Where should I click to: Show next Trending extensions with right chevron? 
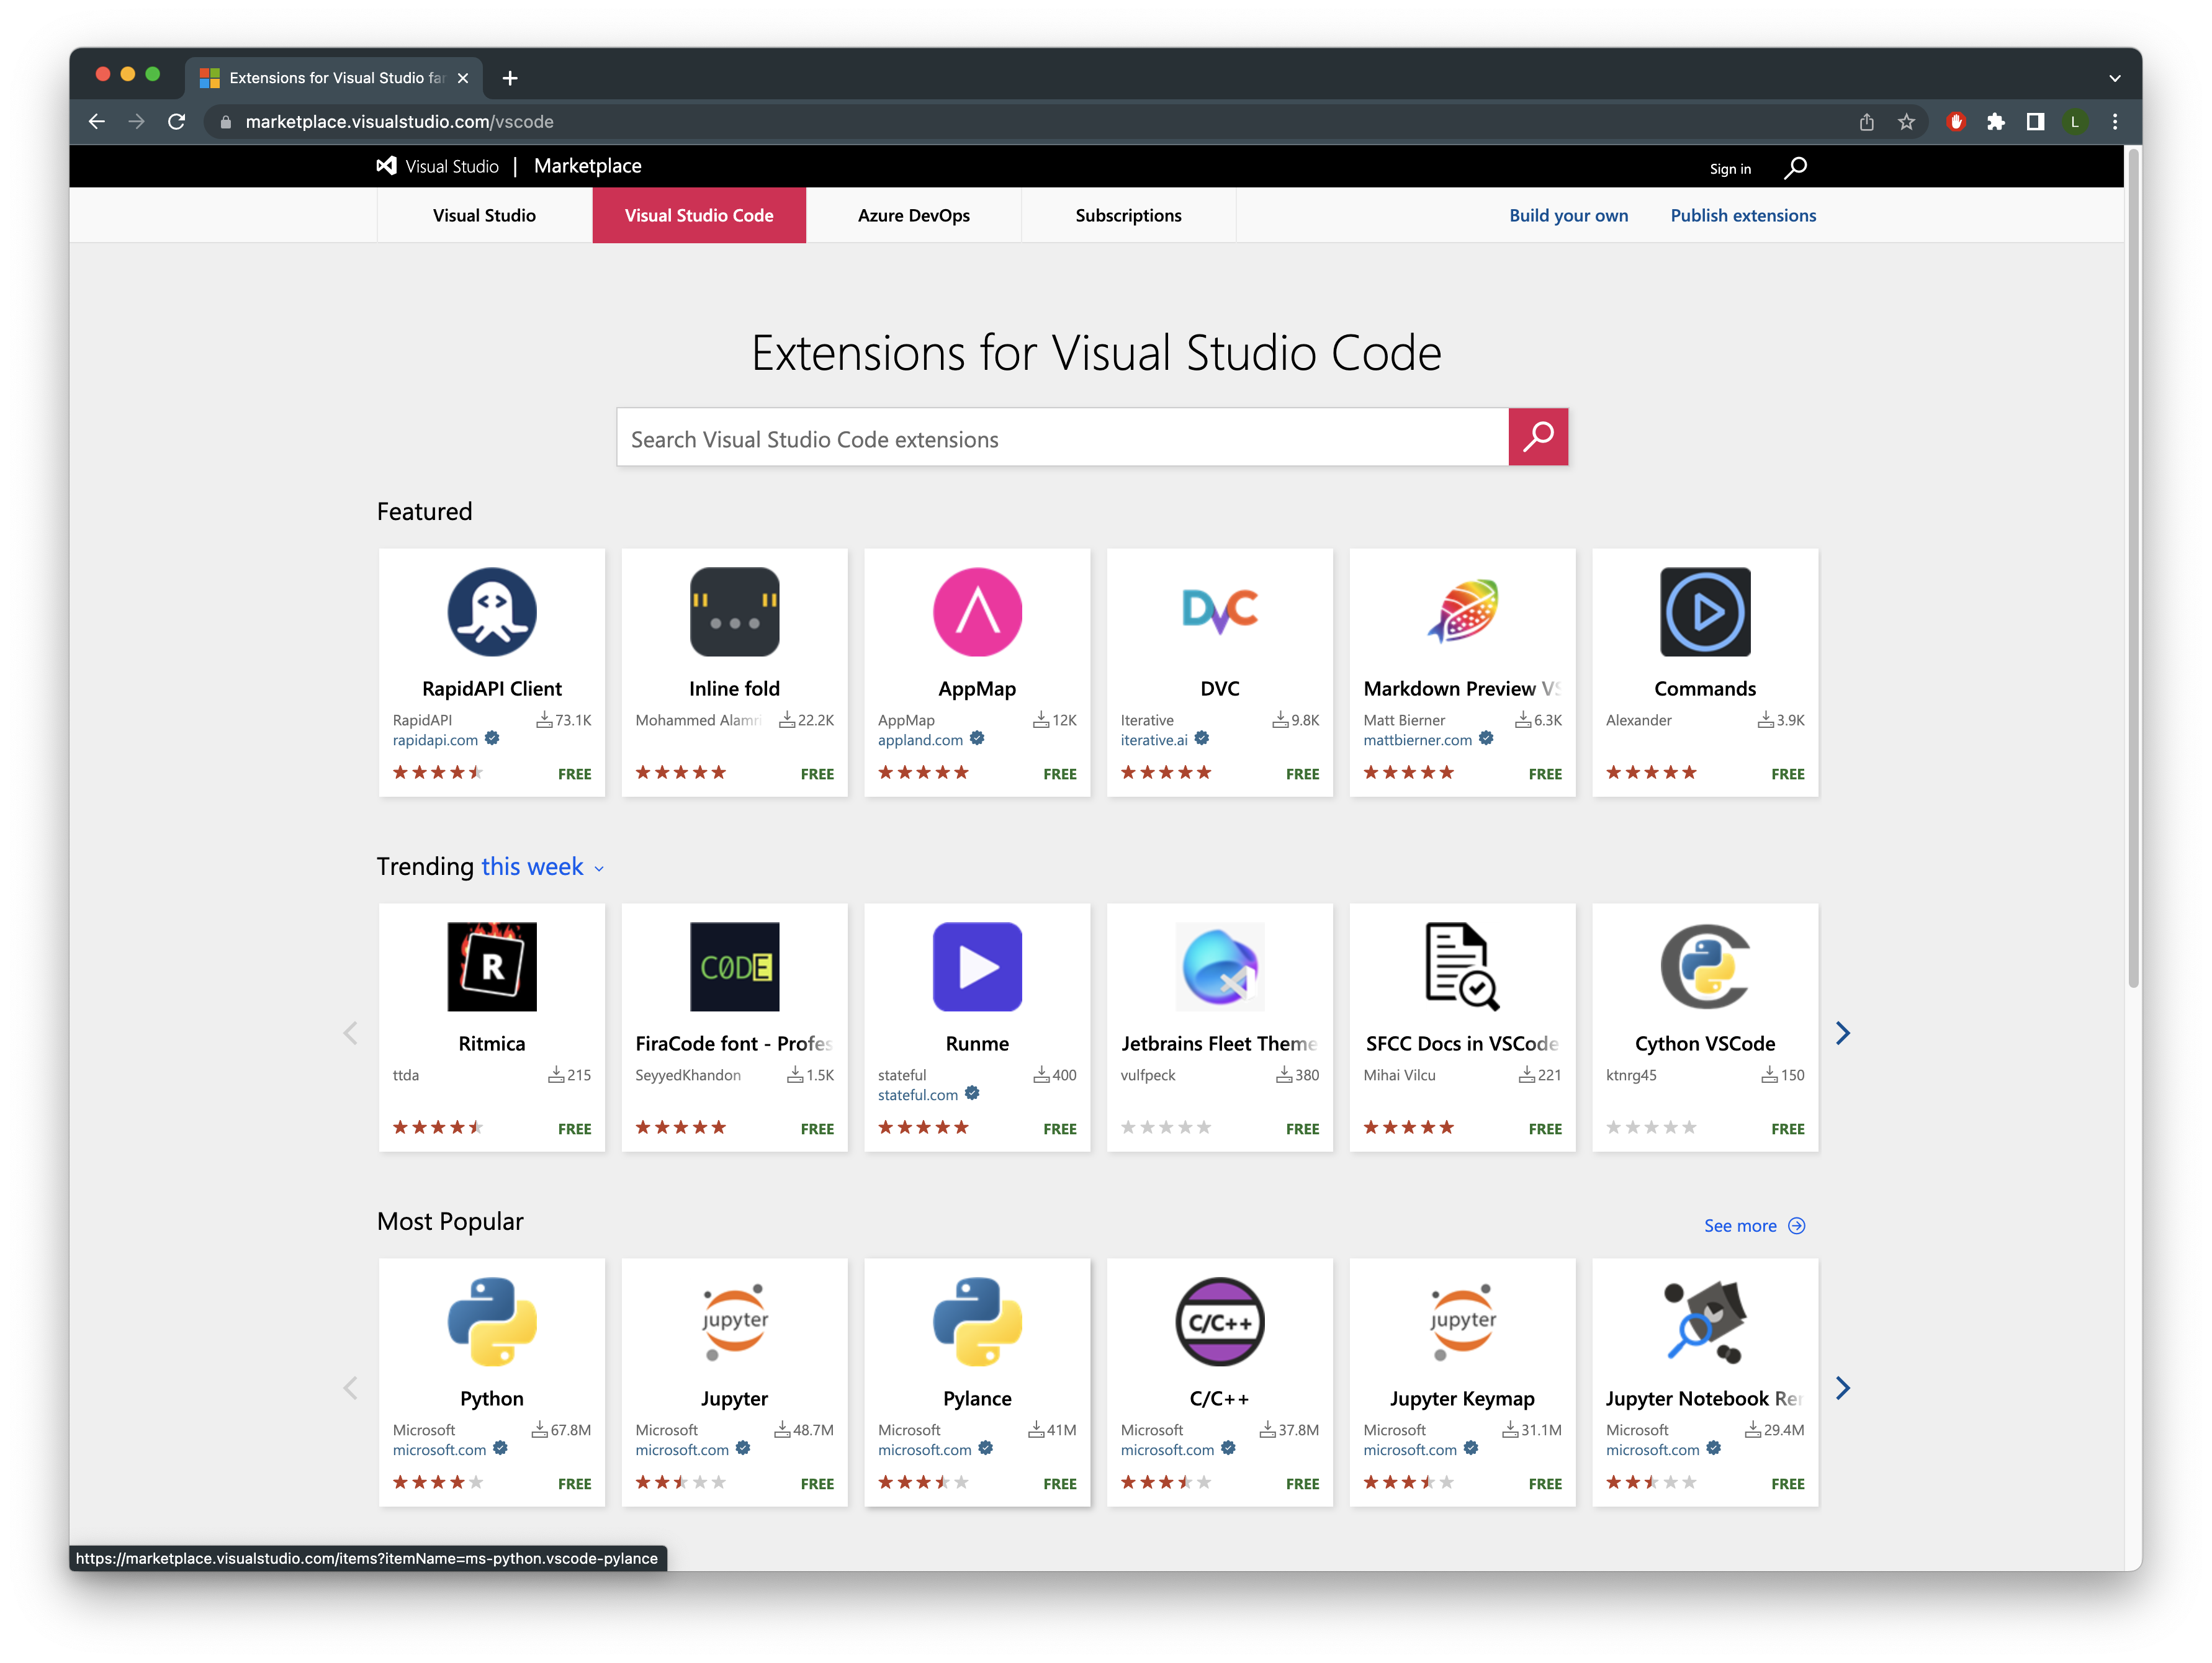tap(1842, 1033)
